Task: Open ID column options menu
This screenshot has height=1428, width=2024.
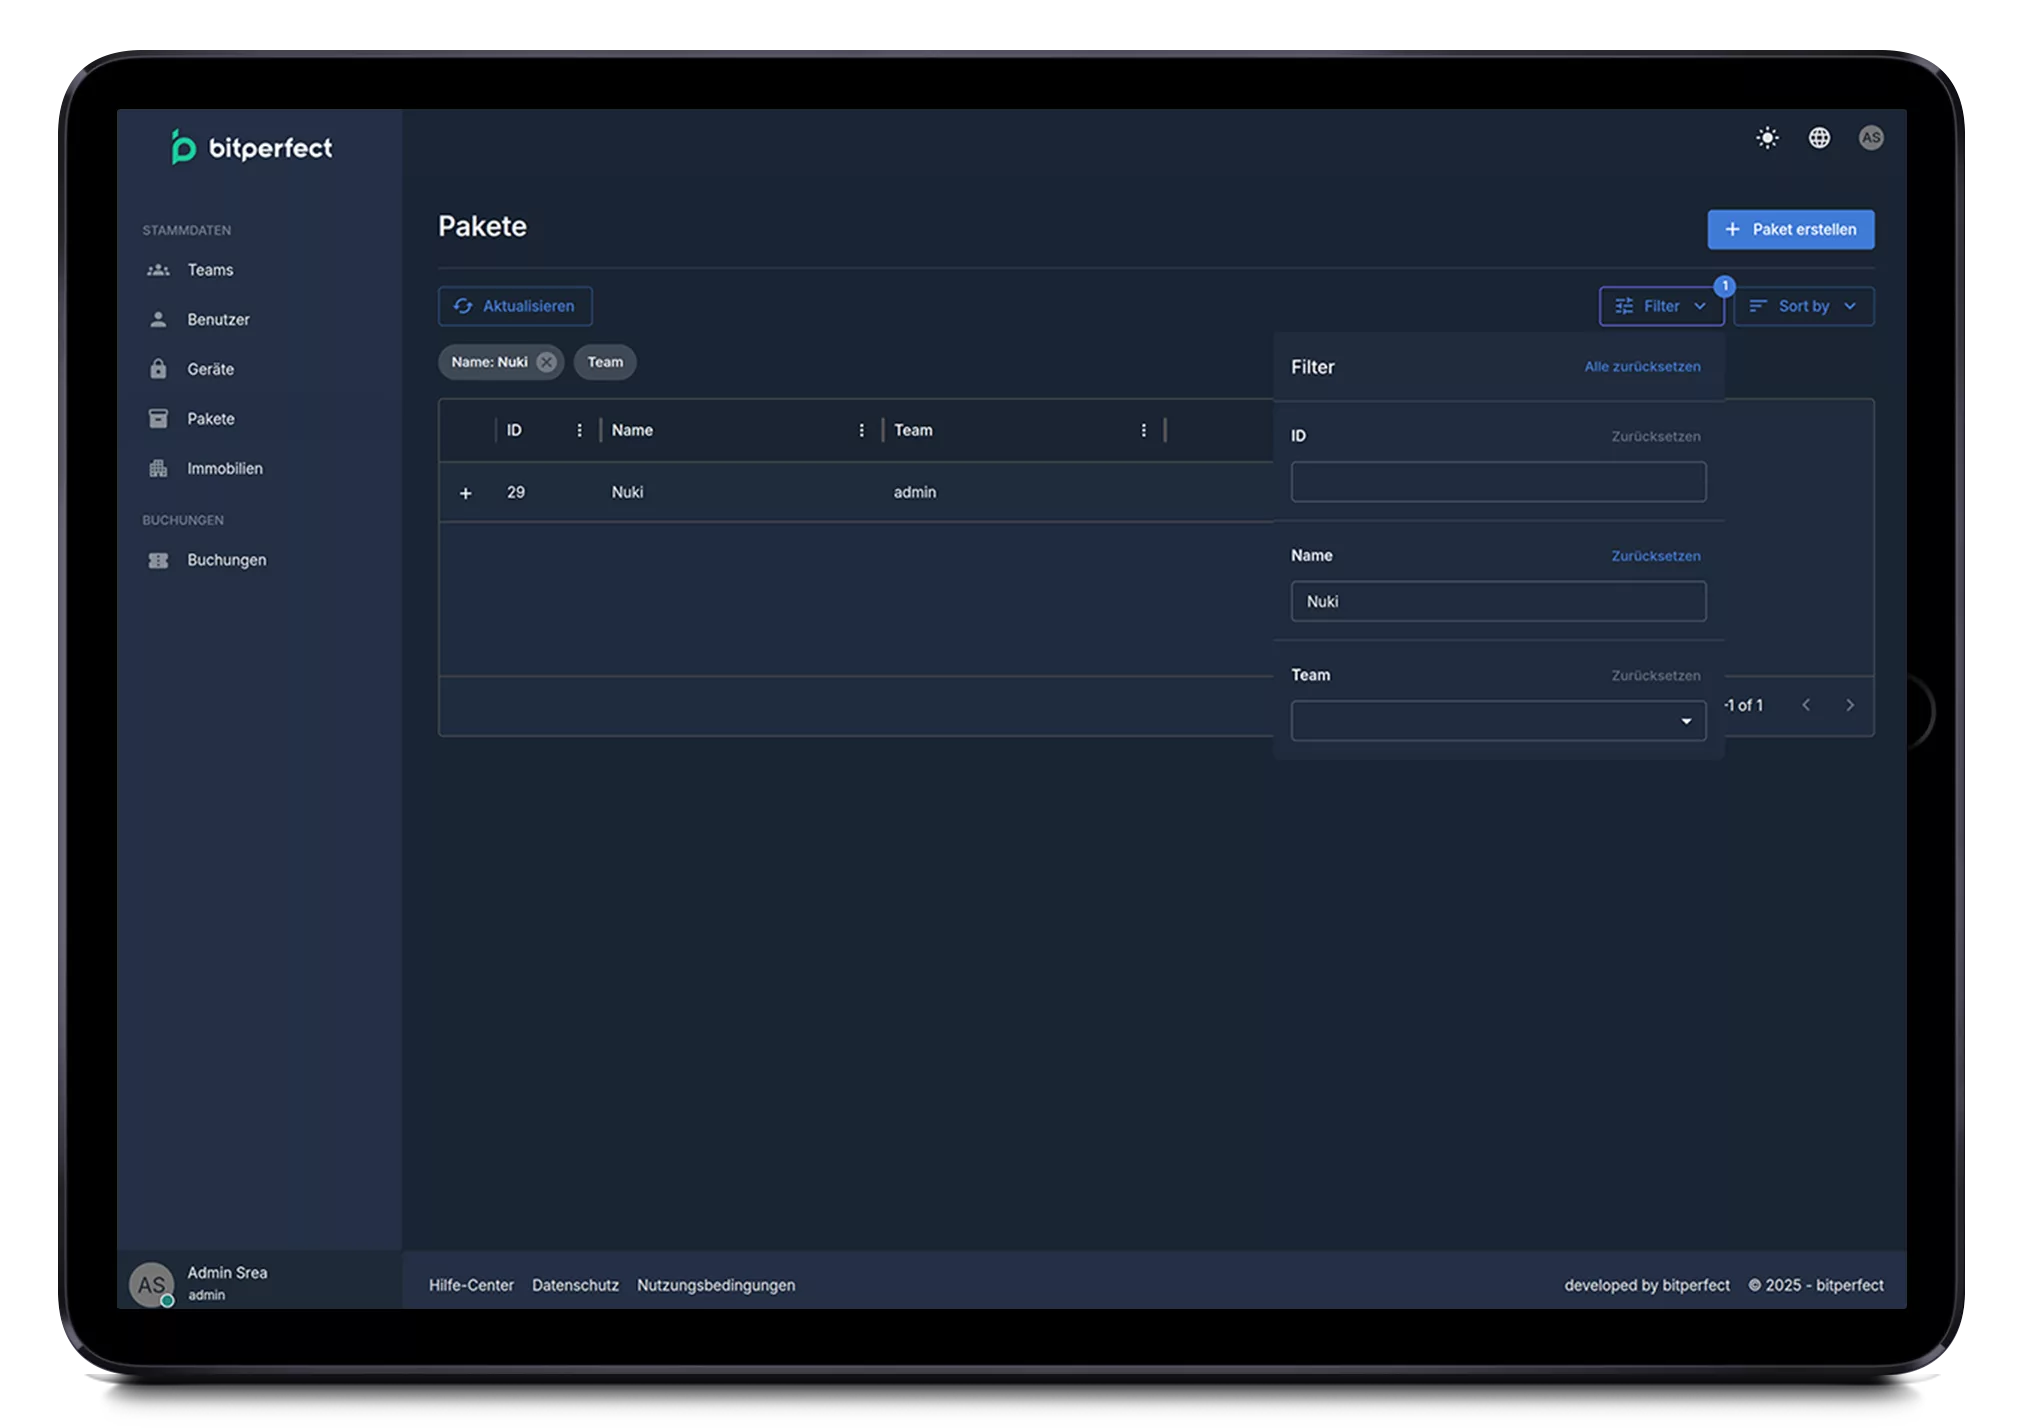Action: point(579,430)
